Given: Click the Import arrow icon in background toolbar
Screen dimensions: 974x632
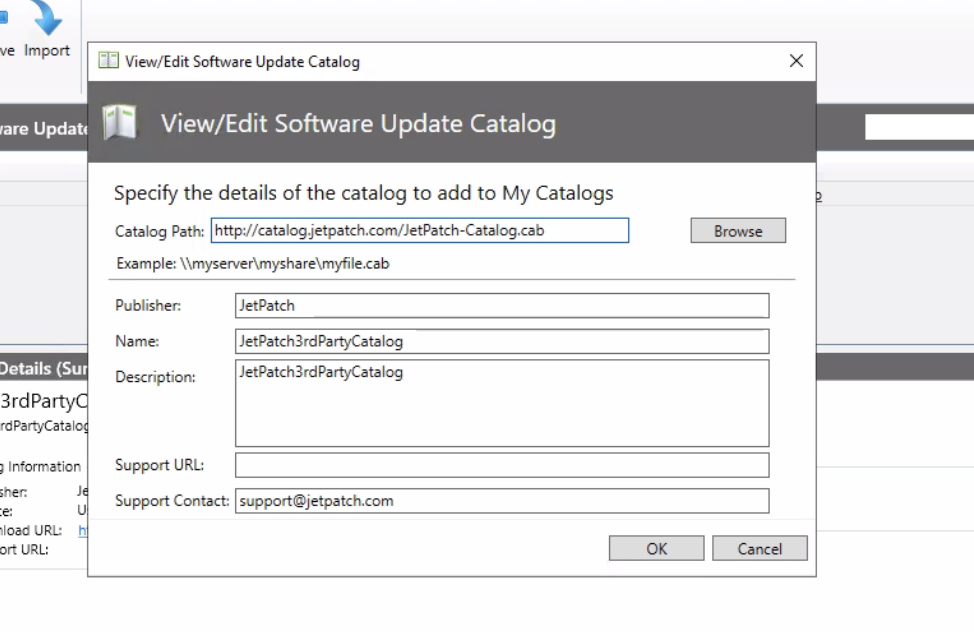Looking at the screenshot, I should (x=47, y=18).
